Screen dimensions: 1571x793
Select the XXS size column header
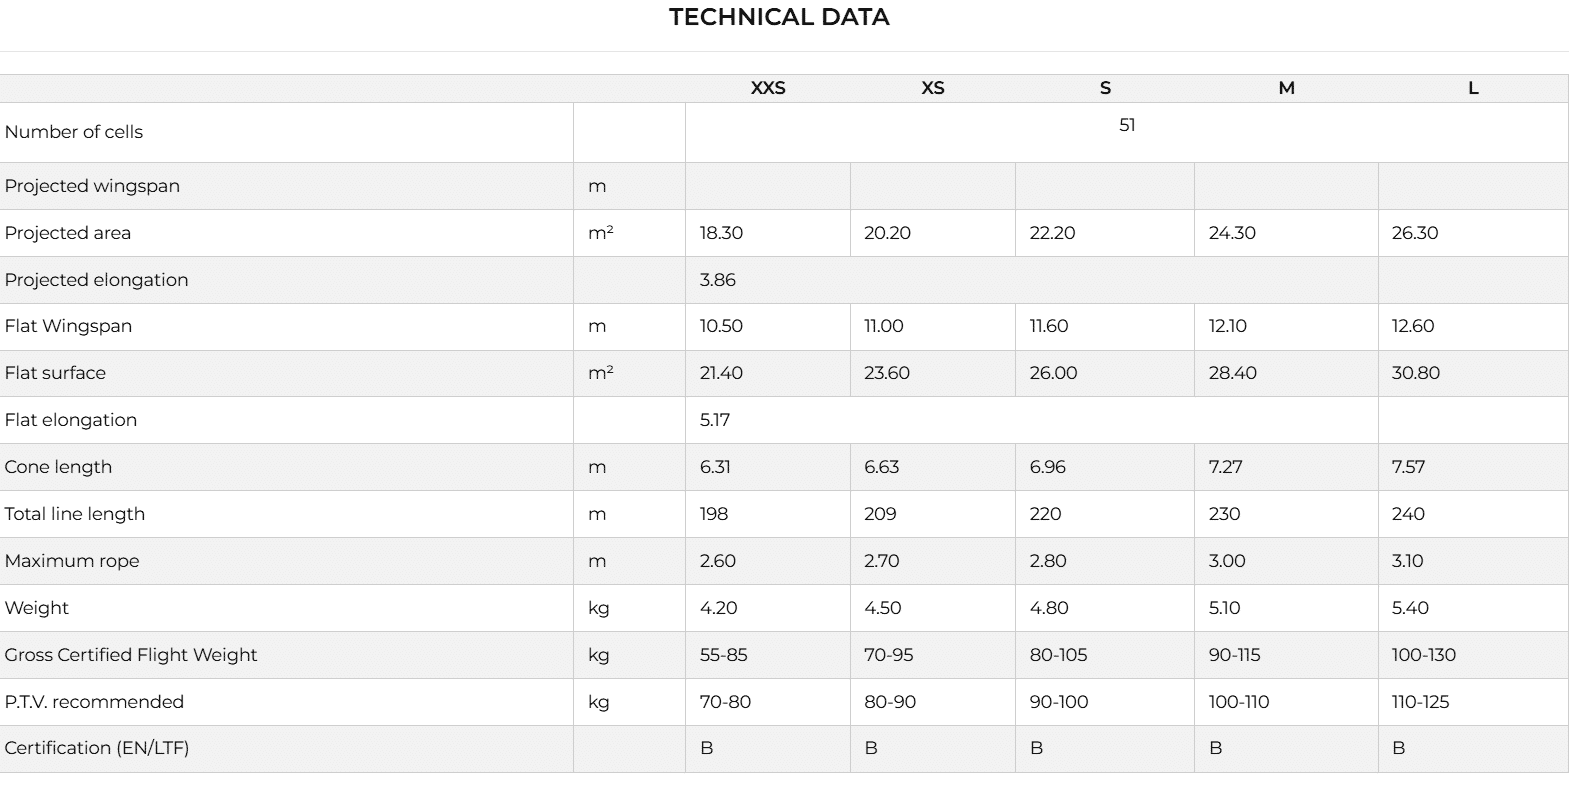point(768,88)
